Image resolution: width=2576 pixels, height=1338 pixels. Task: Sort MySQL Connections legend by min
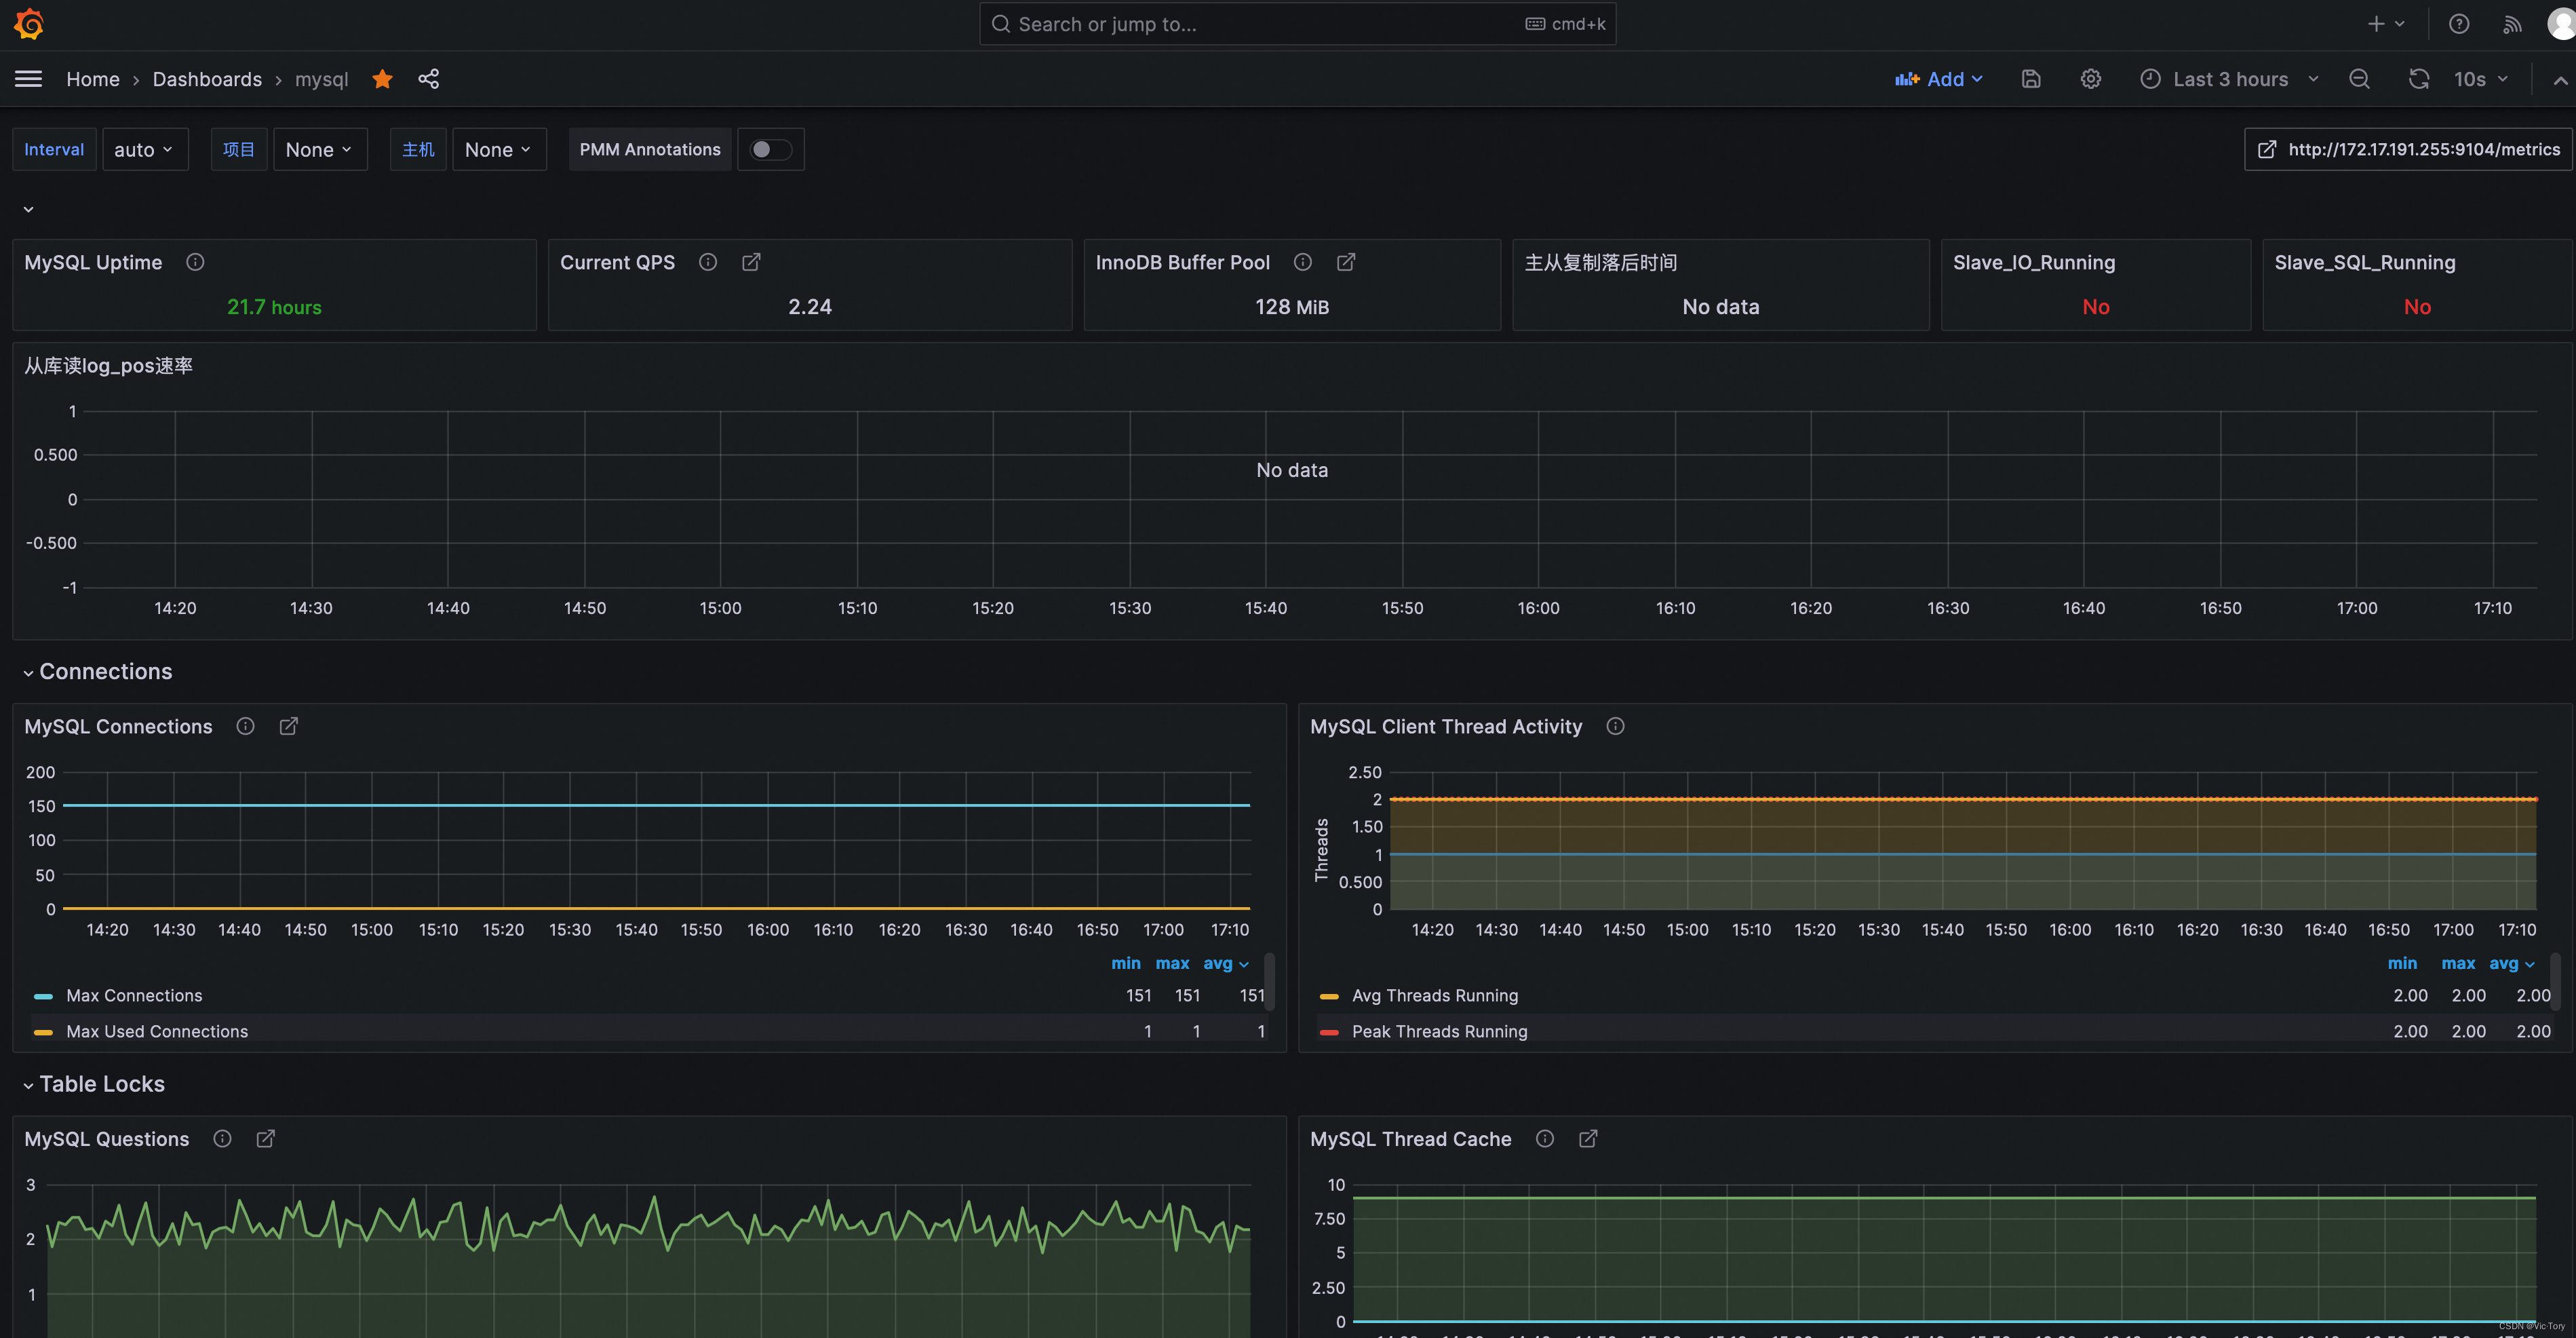[x=1125, y=963]
